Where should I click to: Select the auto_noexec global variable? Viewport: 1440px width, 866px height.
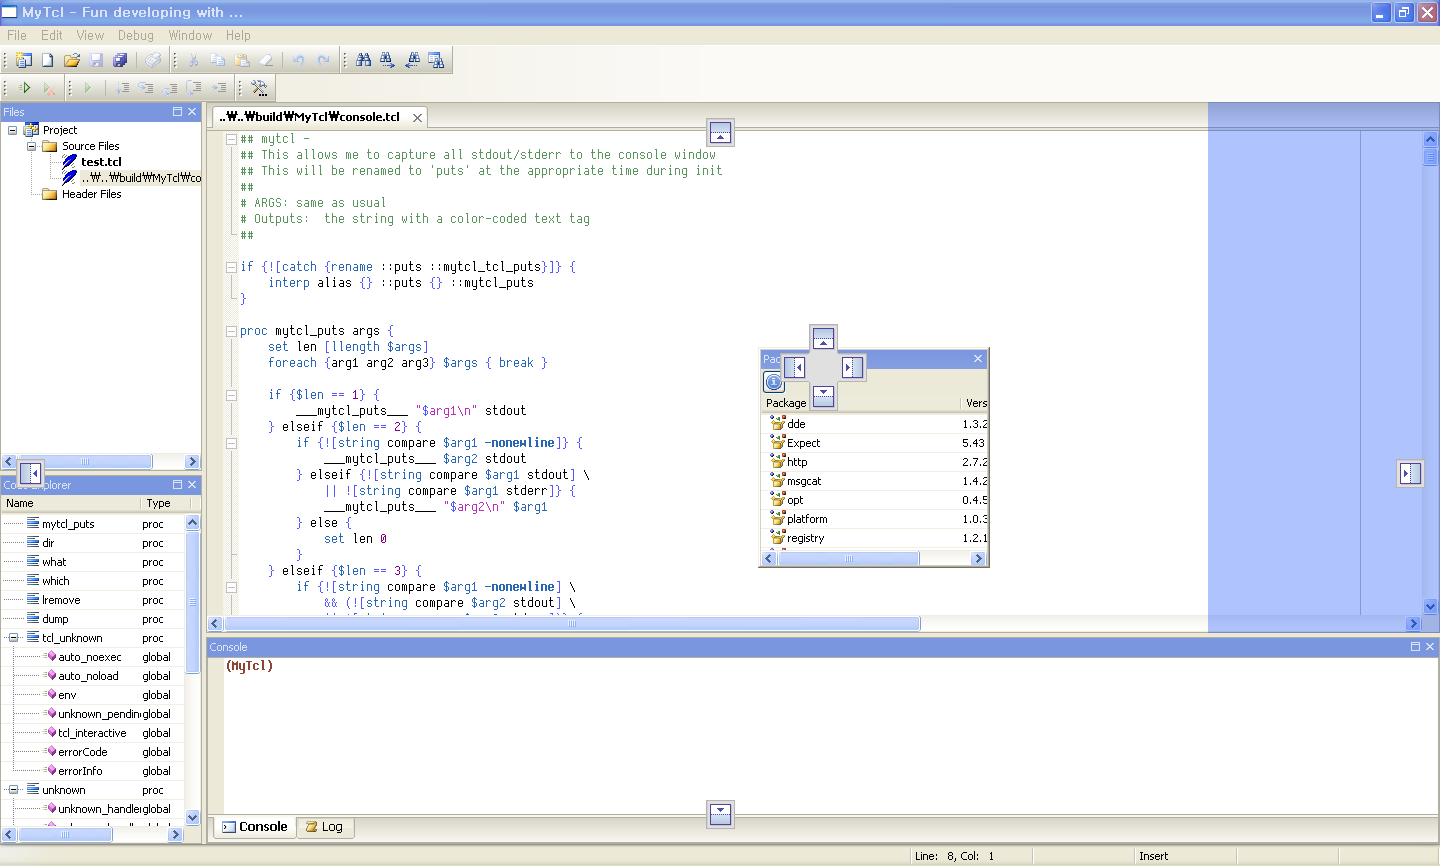(x=94, y=657)
